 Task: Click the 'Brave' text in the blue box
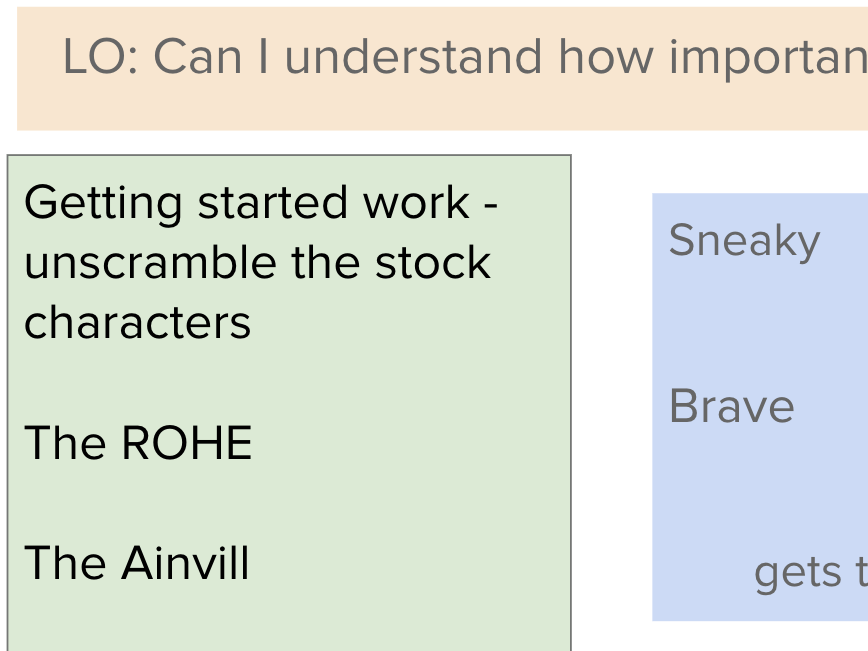732,406
